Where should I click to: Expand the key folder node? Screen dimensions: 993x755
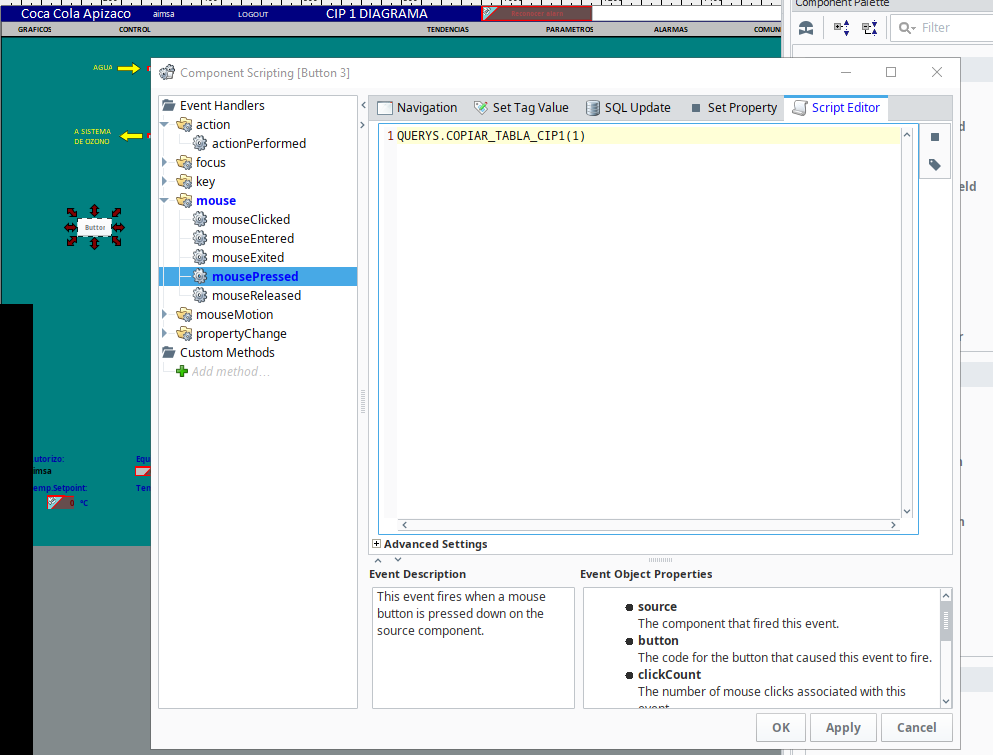coord(165,182)
